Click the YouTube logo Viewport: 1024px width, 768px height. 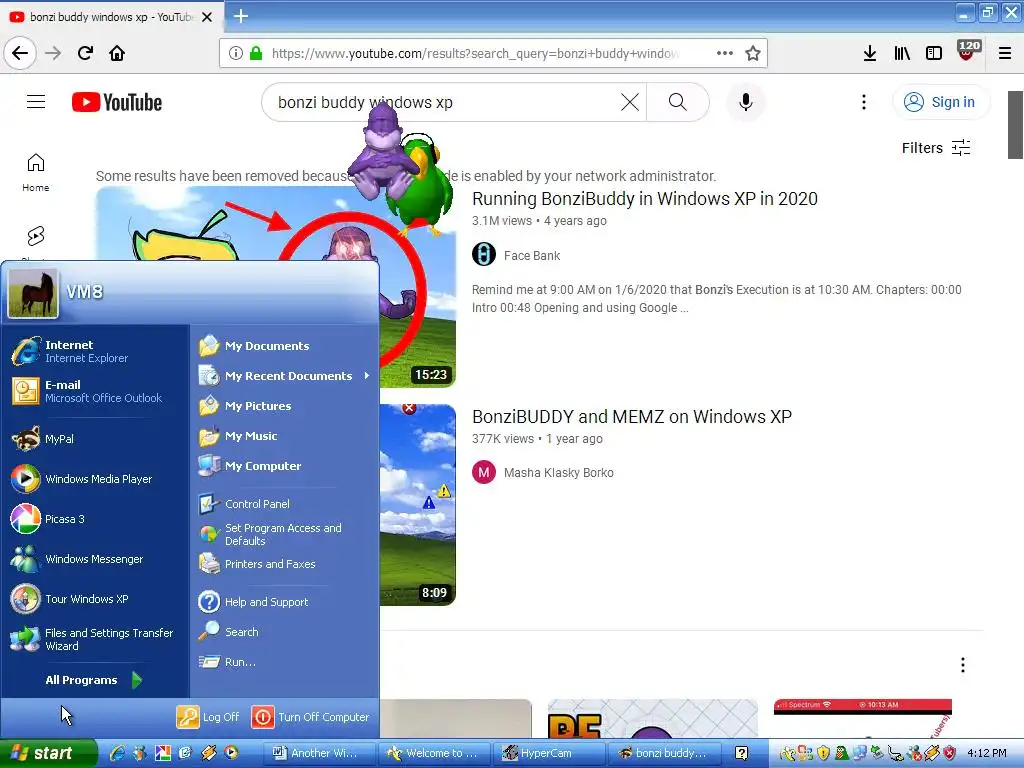pos(117,103)
